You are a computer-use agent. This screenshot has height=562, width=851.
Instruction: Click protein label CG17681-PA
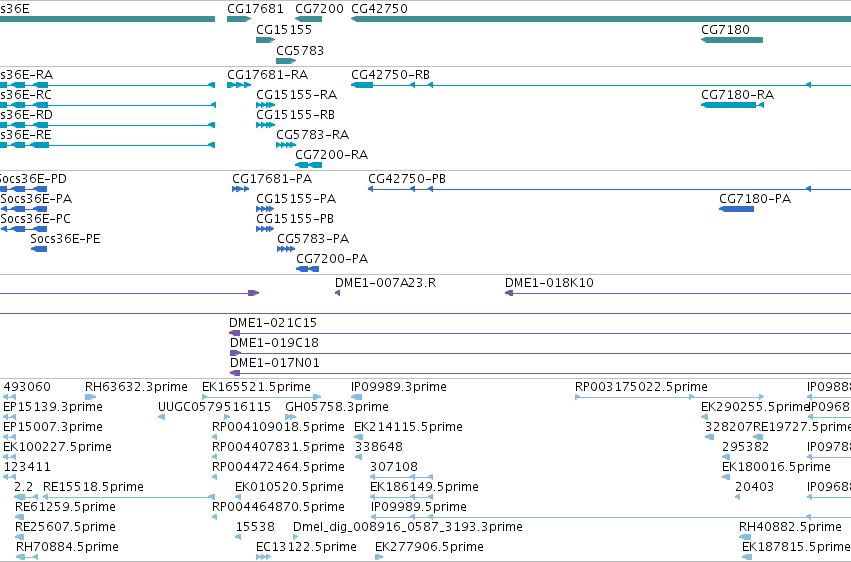[272, 179]
